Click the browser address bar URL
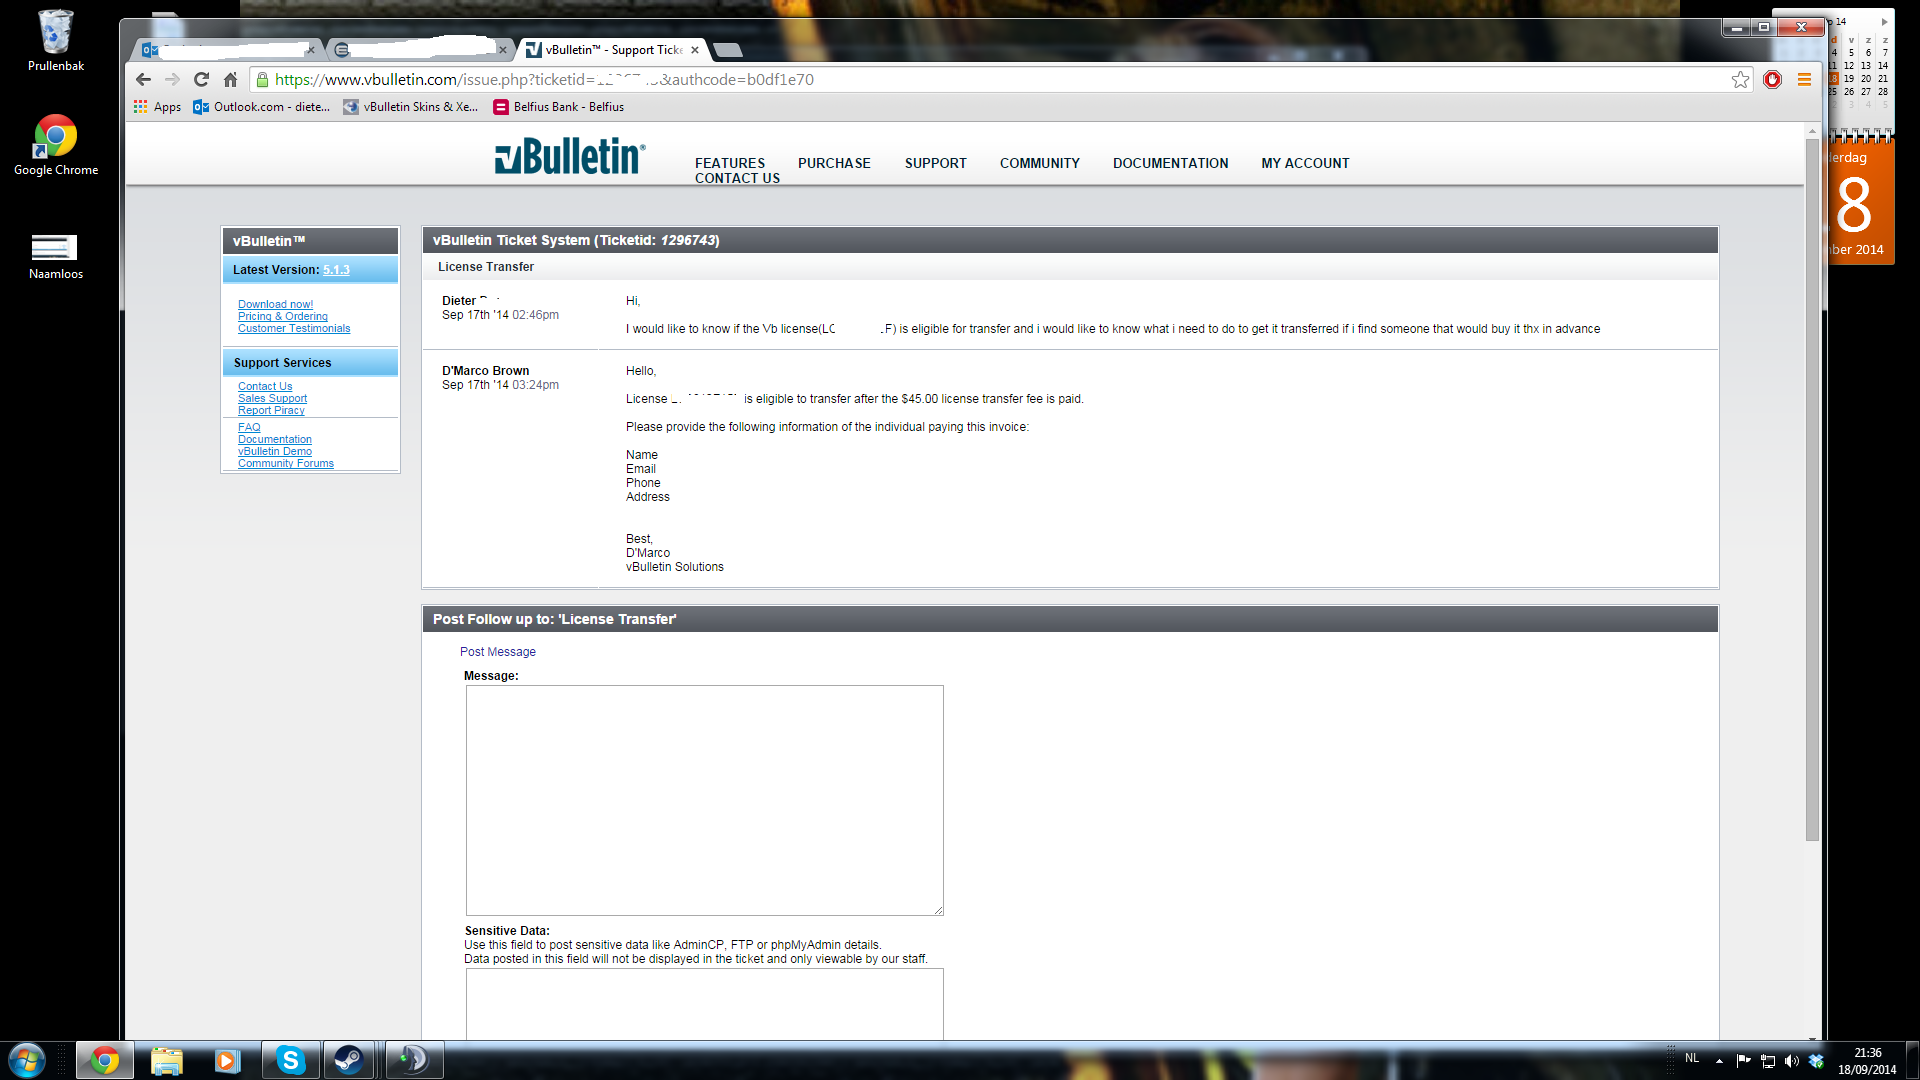The height and width of the screenshot is (1080, 1920). pyautogui.click(x=544, y=80)
